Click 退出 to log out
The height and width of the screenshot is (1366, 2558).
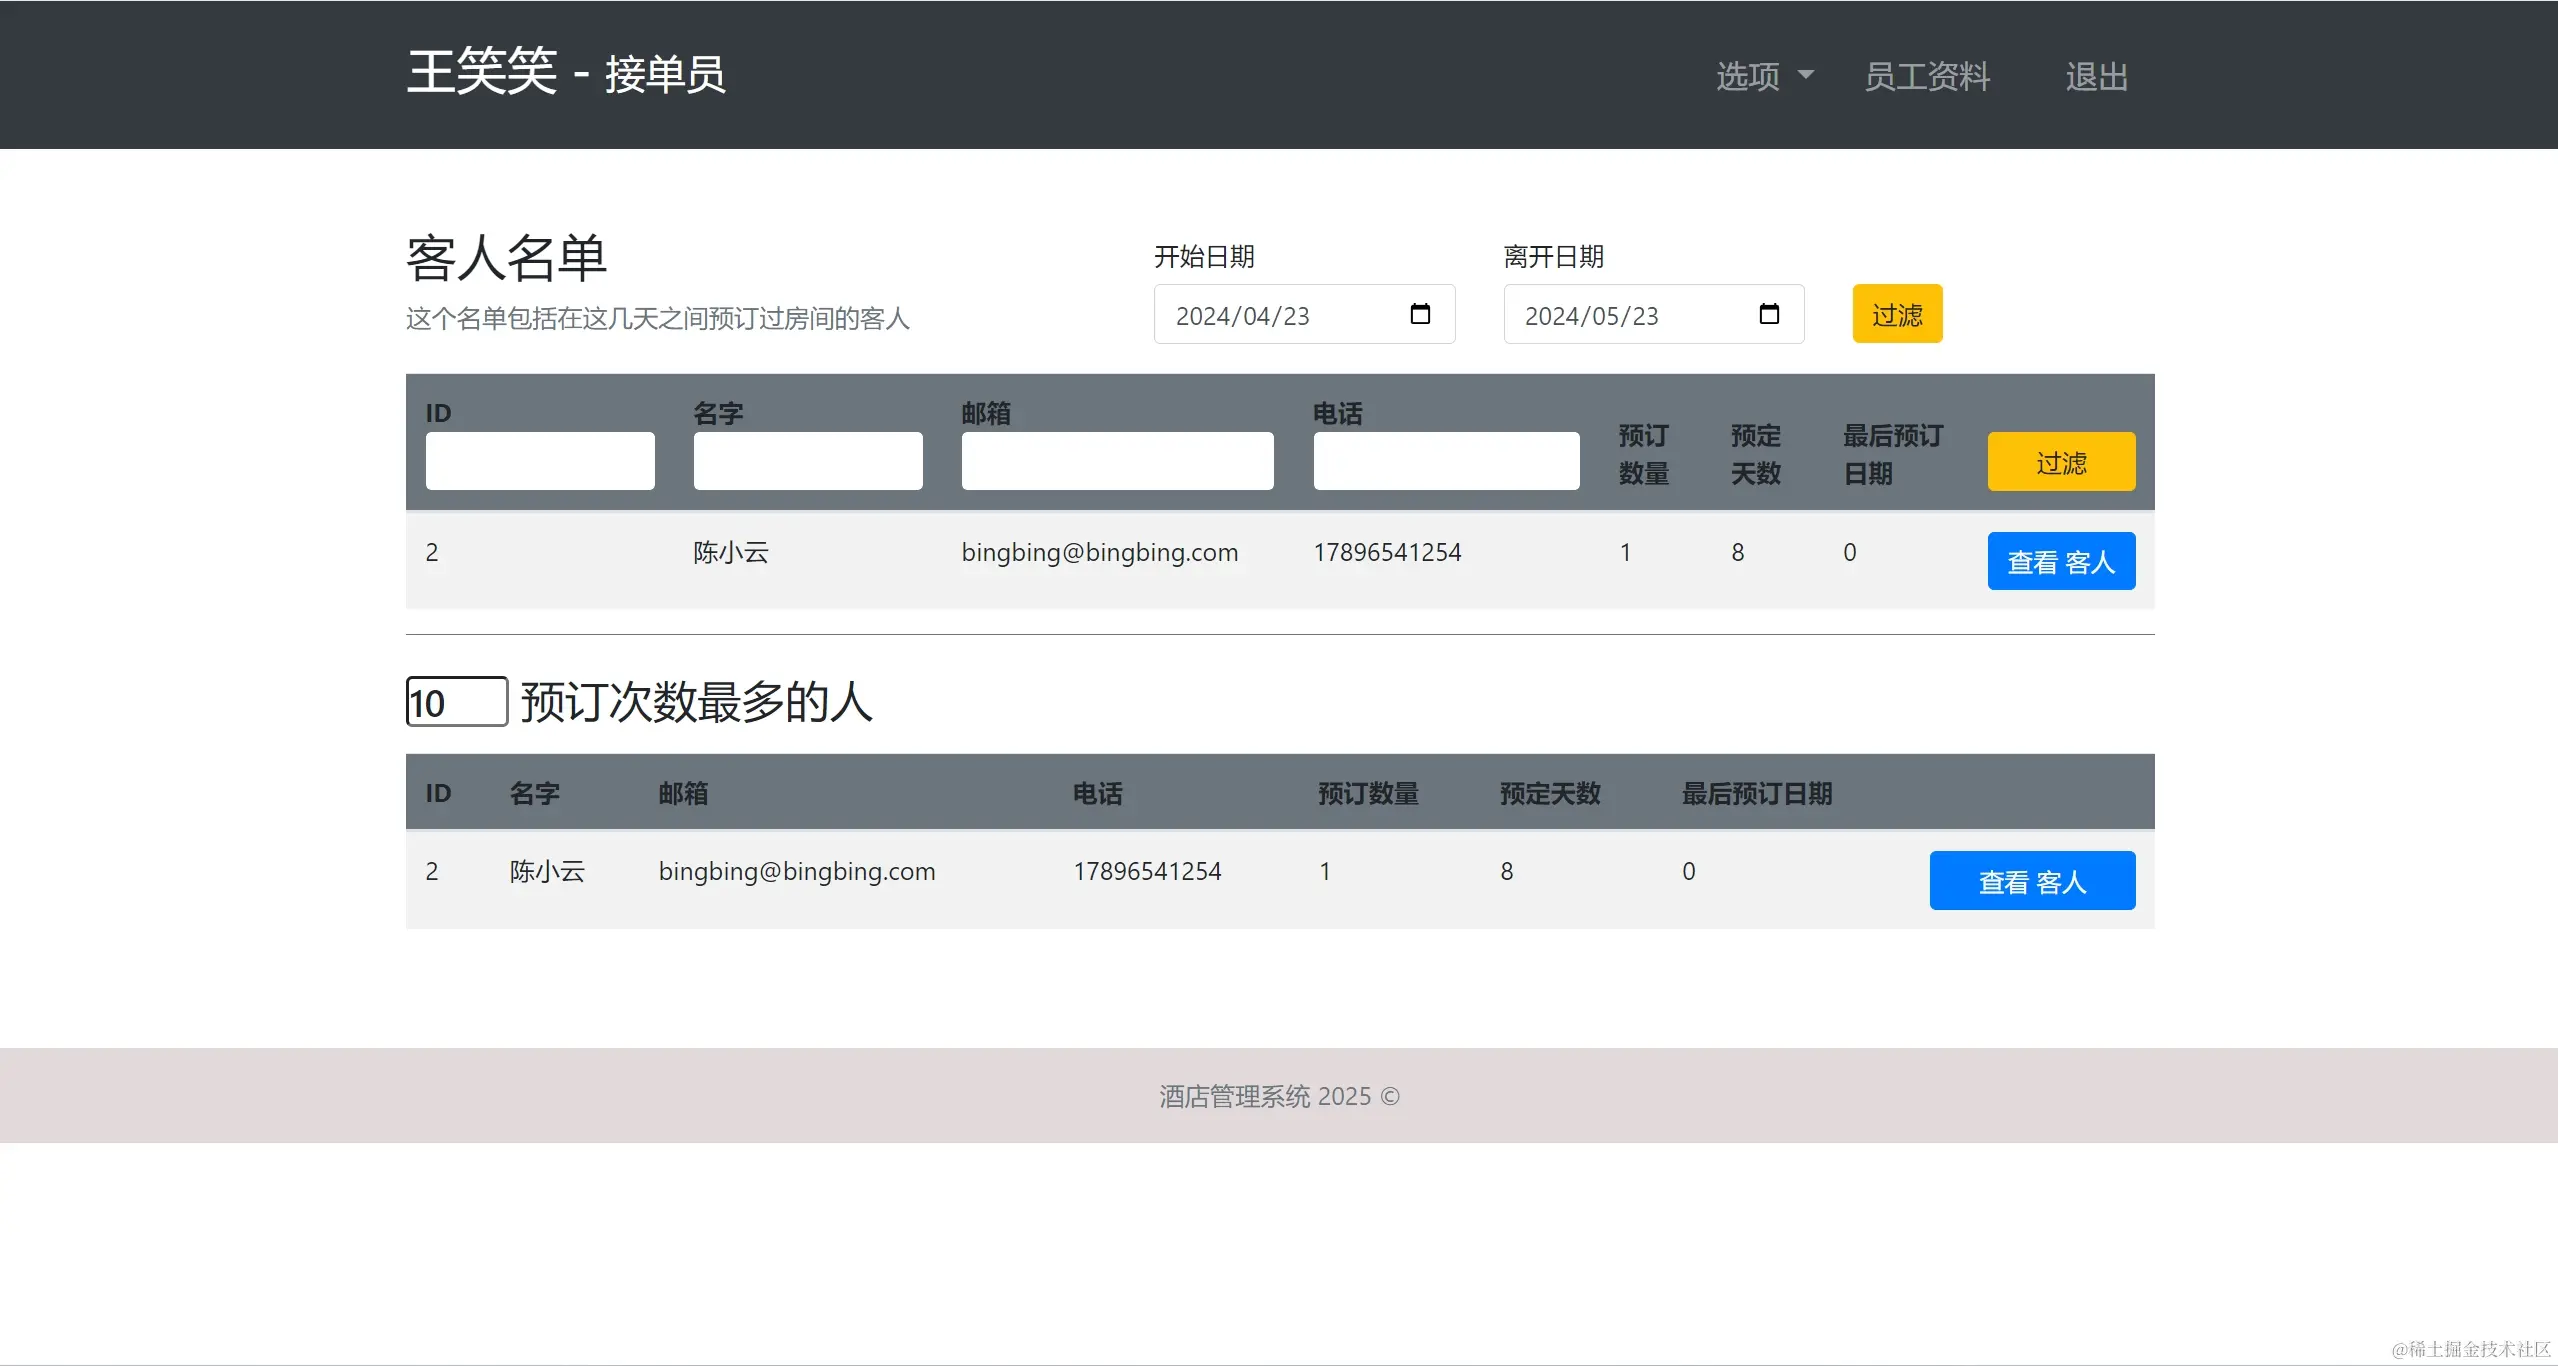2096,76
